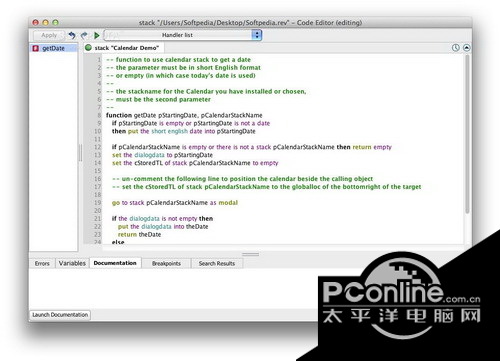Screen dimensions: 500x361
Task: Open the Handler list dropdown
Action: (x=183, y=35)
